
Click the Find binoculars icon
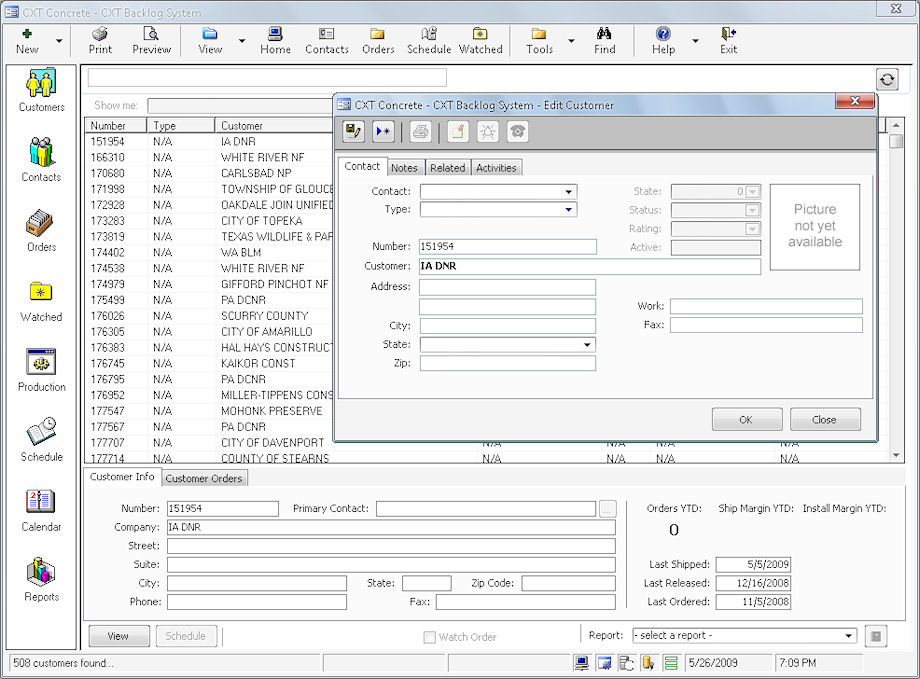point(604,33)
